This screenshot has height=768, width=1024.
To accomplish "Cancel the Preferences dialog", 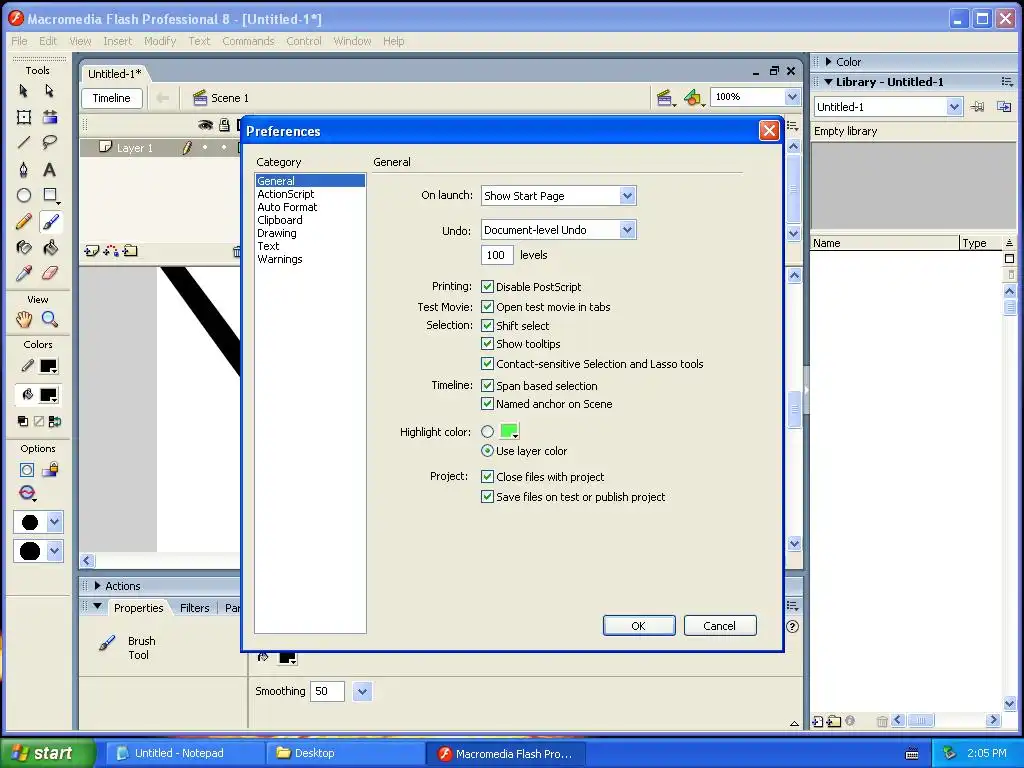I will click(720, 626).
